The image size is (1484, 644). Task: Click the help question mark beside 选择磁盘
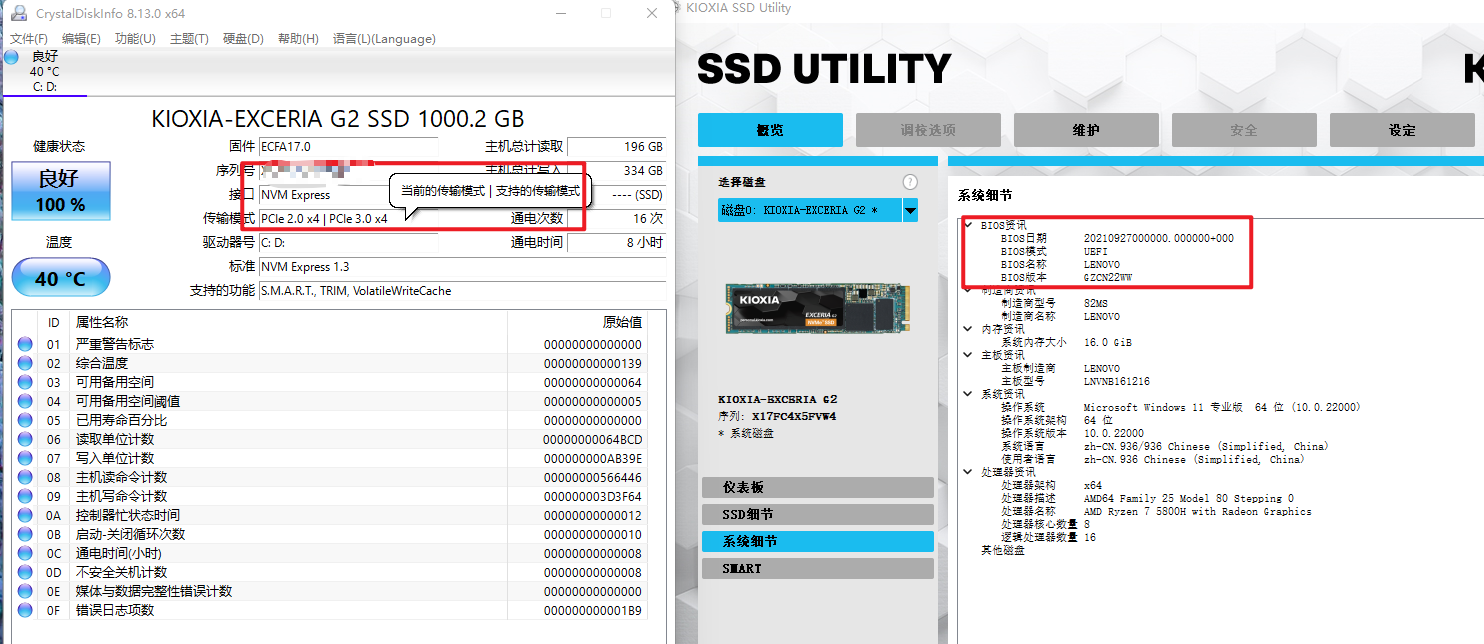(x=910, y=182)
